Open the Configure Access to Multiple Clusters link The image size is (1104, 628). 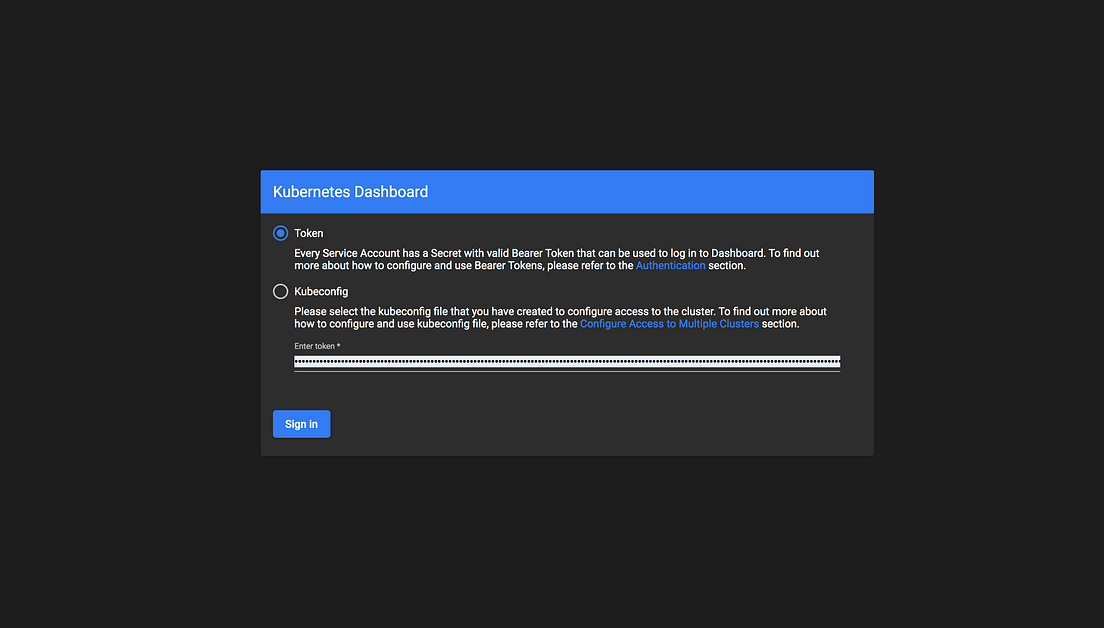669,323
